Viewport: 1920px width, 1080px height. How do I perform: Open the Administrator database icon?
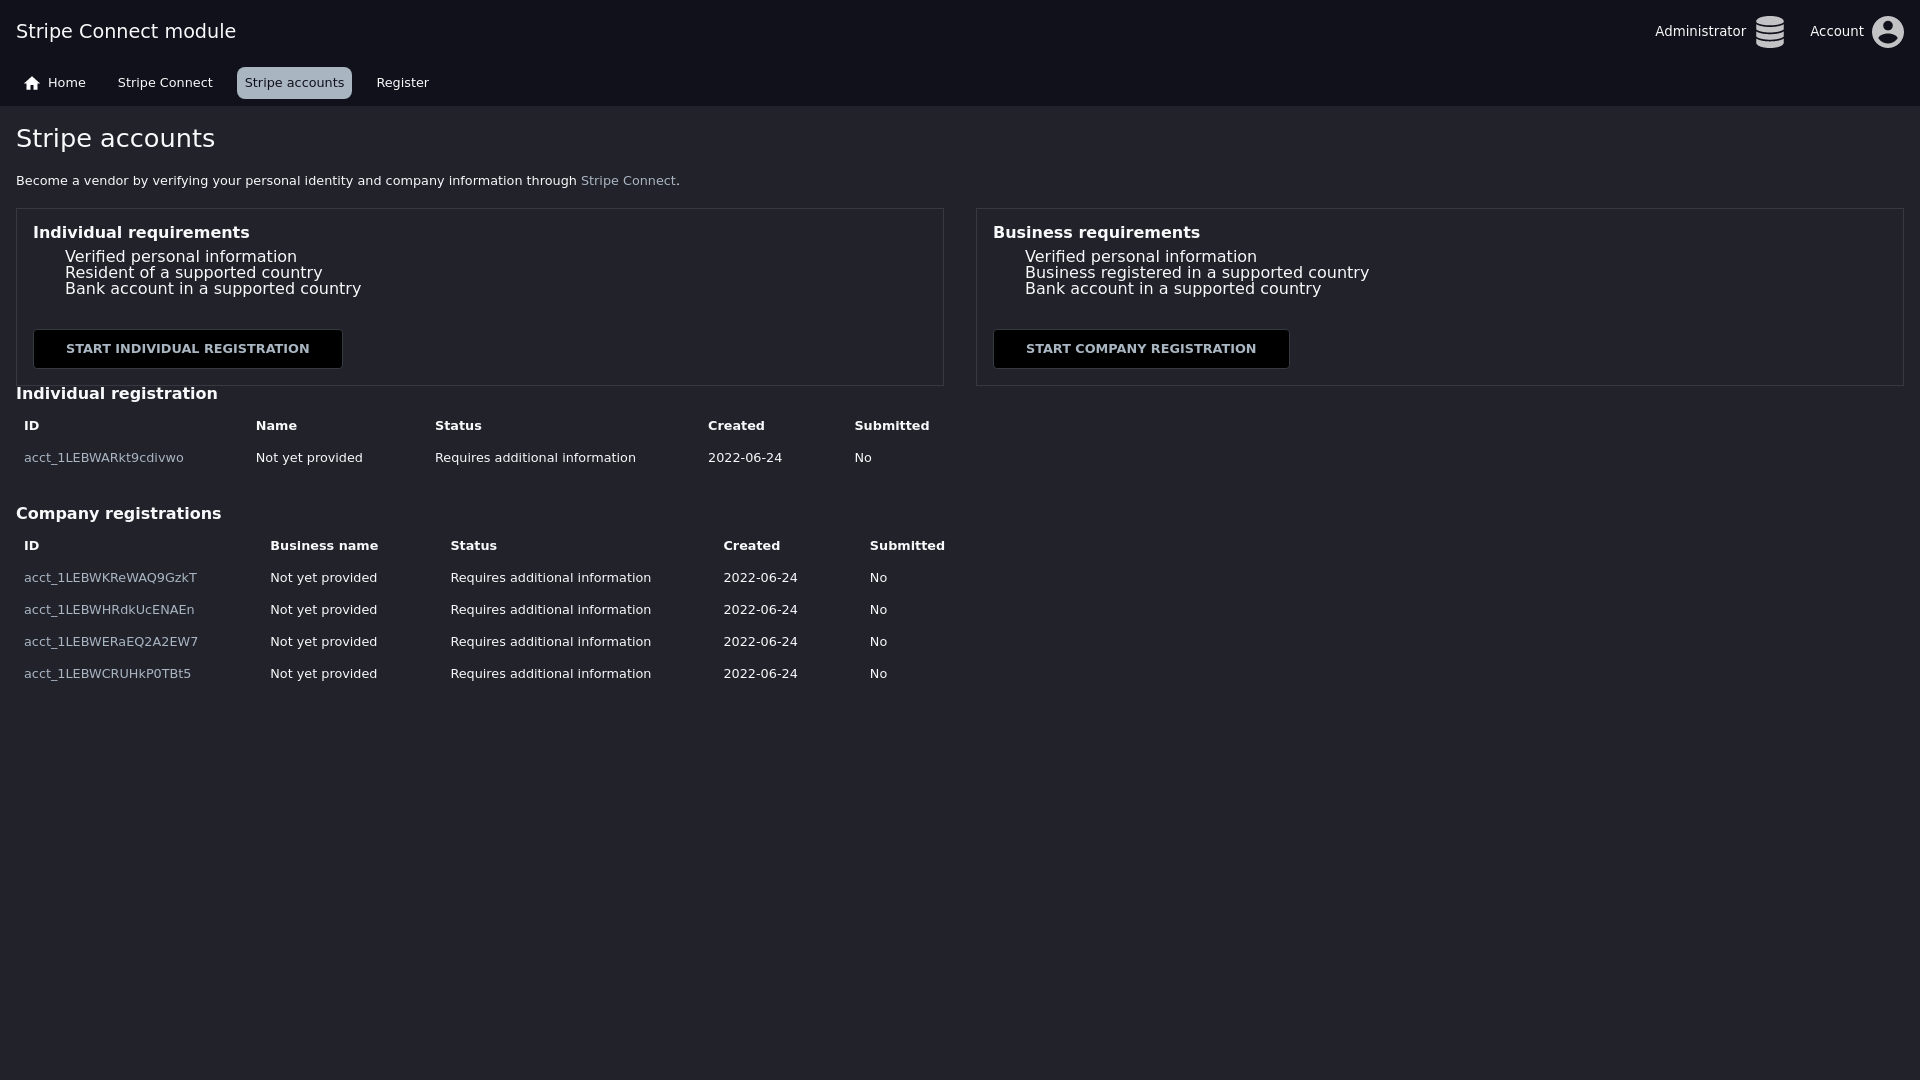(x=1769, y=32)
